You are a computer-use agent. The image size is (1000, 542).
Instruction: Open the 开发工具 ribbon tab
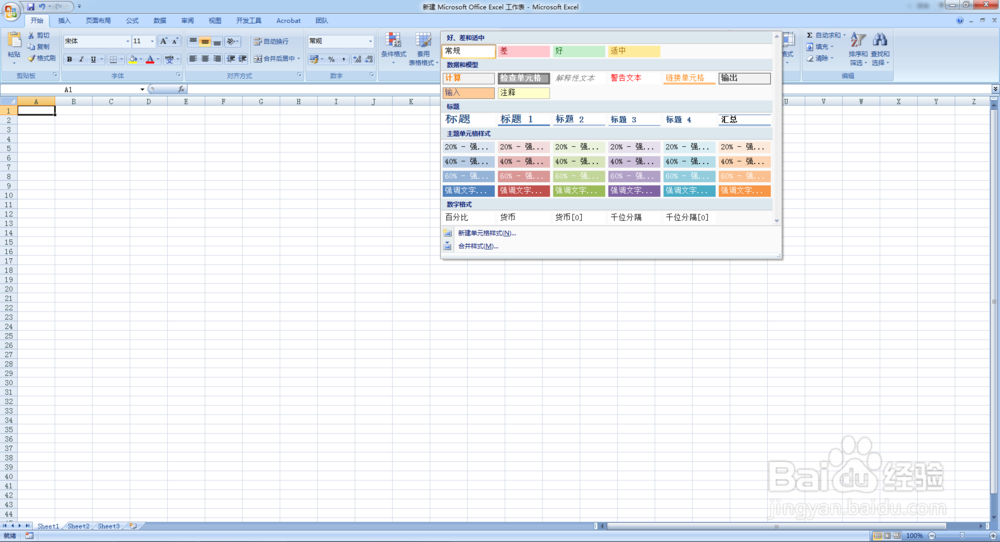point(249,21)
